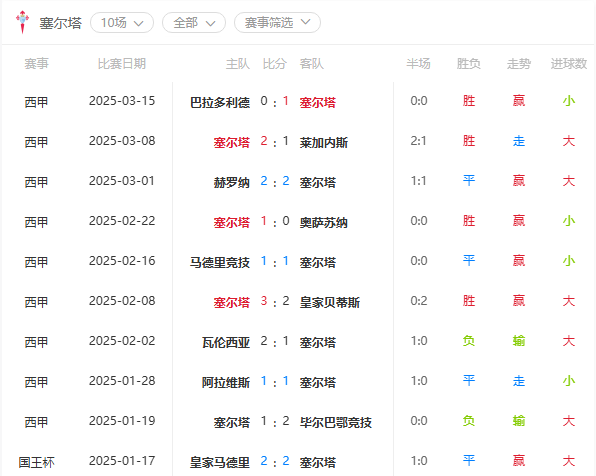This screenshot has height=476, width=596.
Task: Click the 进球数 column header
Action: [569, 63]
